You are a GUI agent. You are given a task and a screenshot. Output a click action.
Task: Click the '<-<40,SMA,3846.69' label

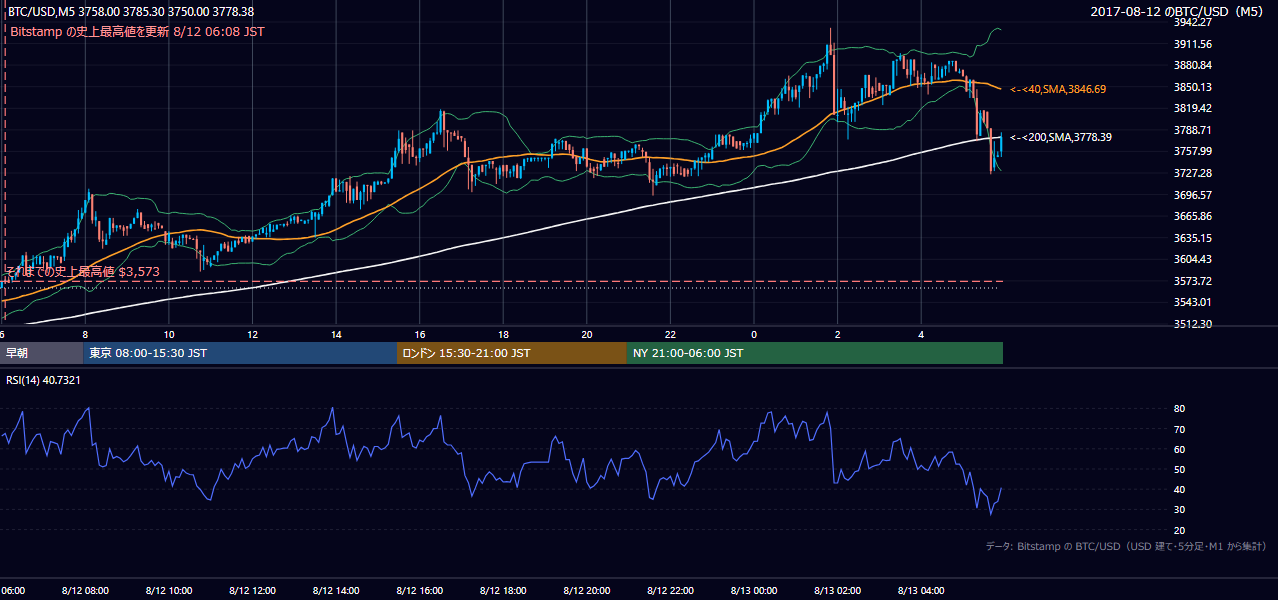pyautogui.click(x=1058, y=89)
